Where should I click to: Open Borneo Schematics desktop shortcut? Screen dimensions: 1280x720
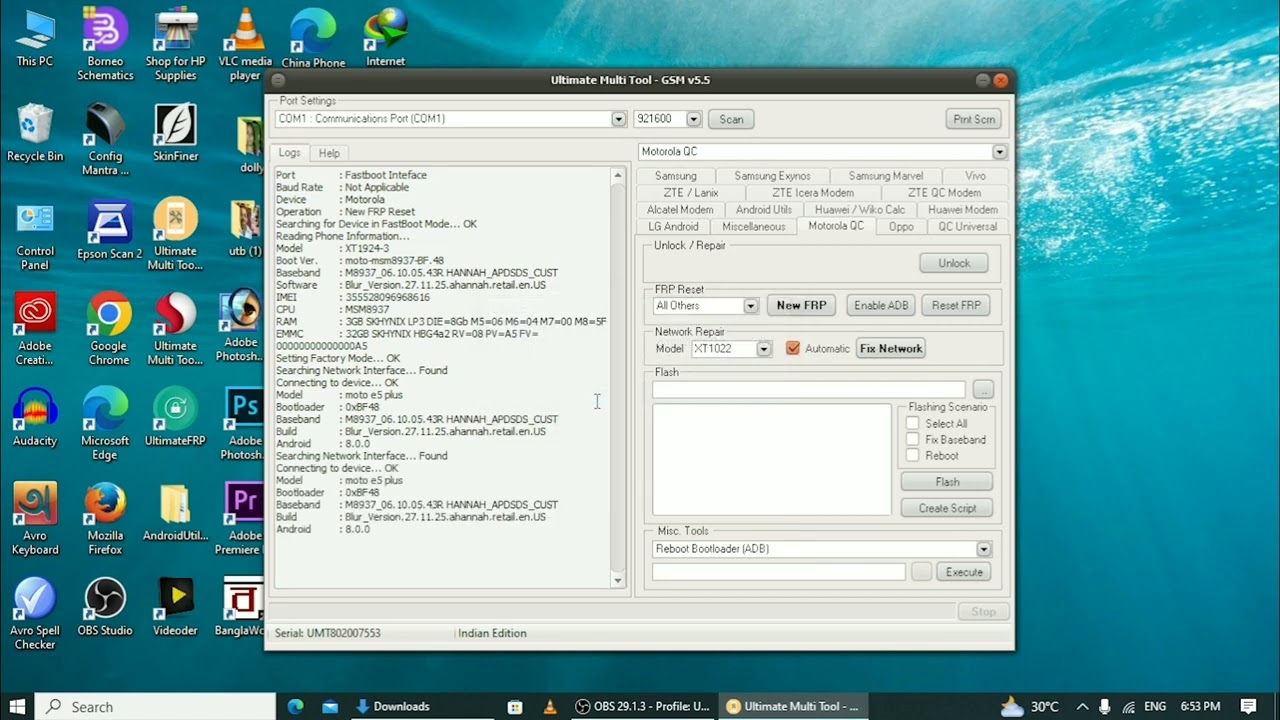[x=105, y=45]
